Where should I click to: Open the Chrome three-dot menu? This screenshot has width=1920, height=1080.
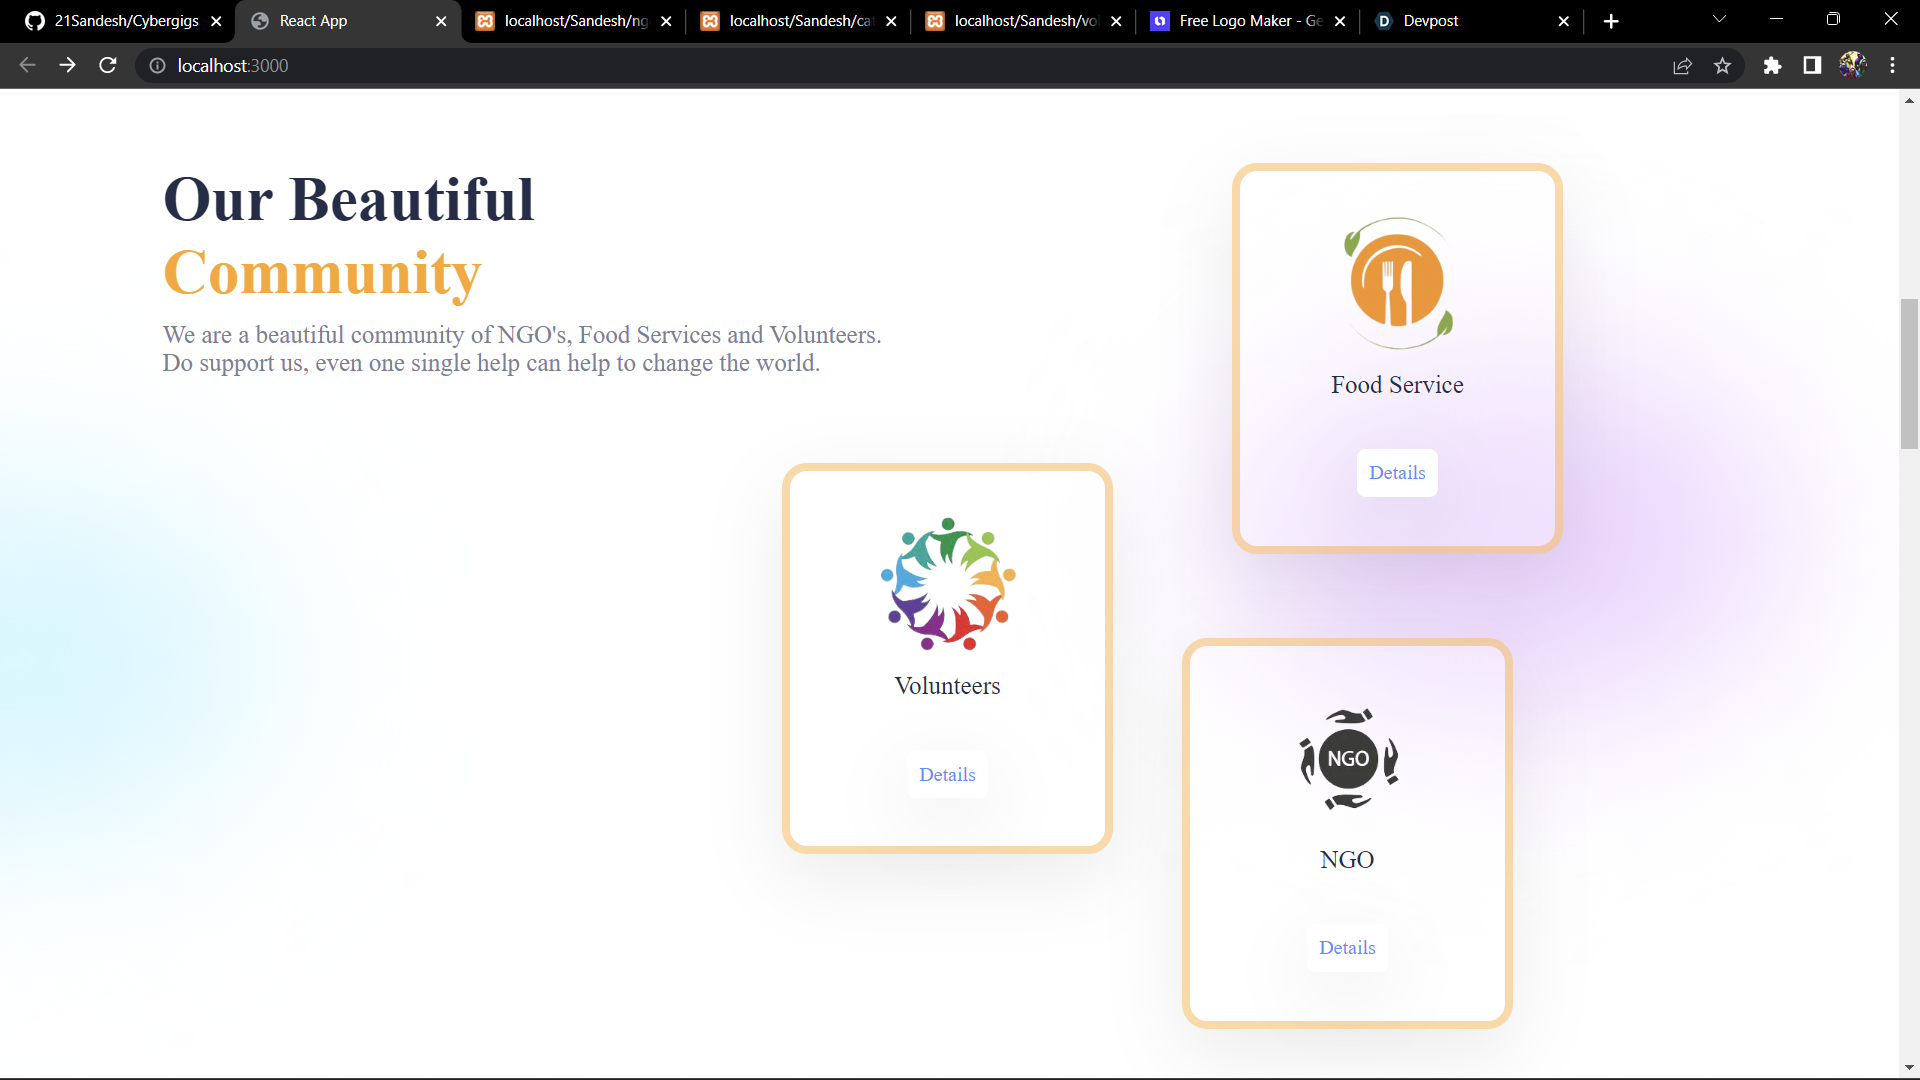point(1892,65)
